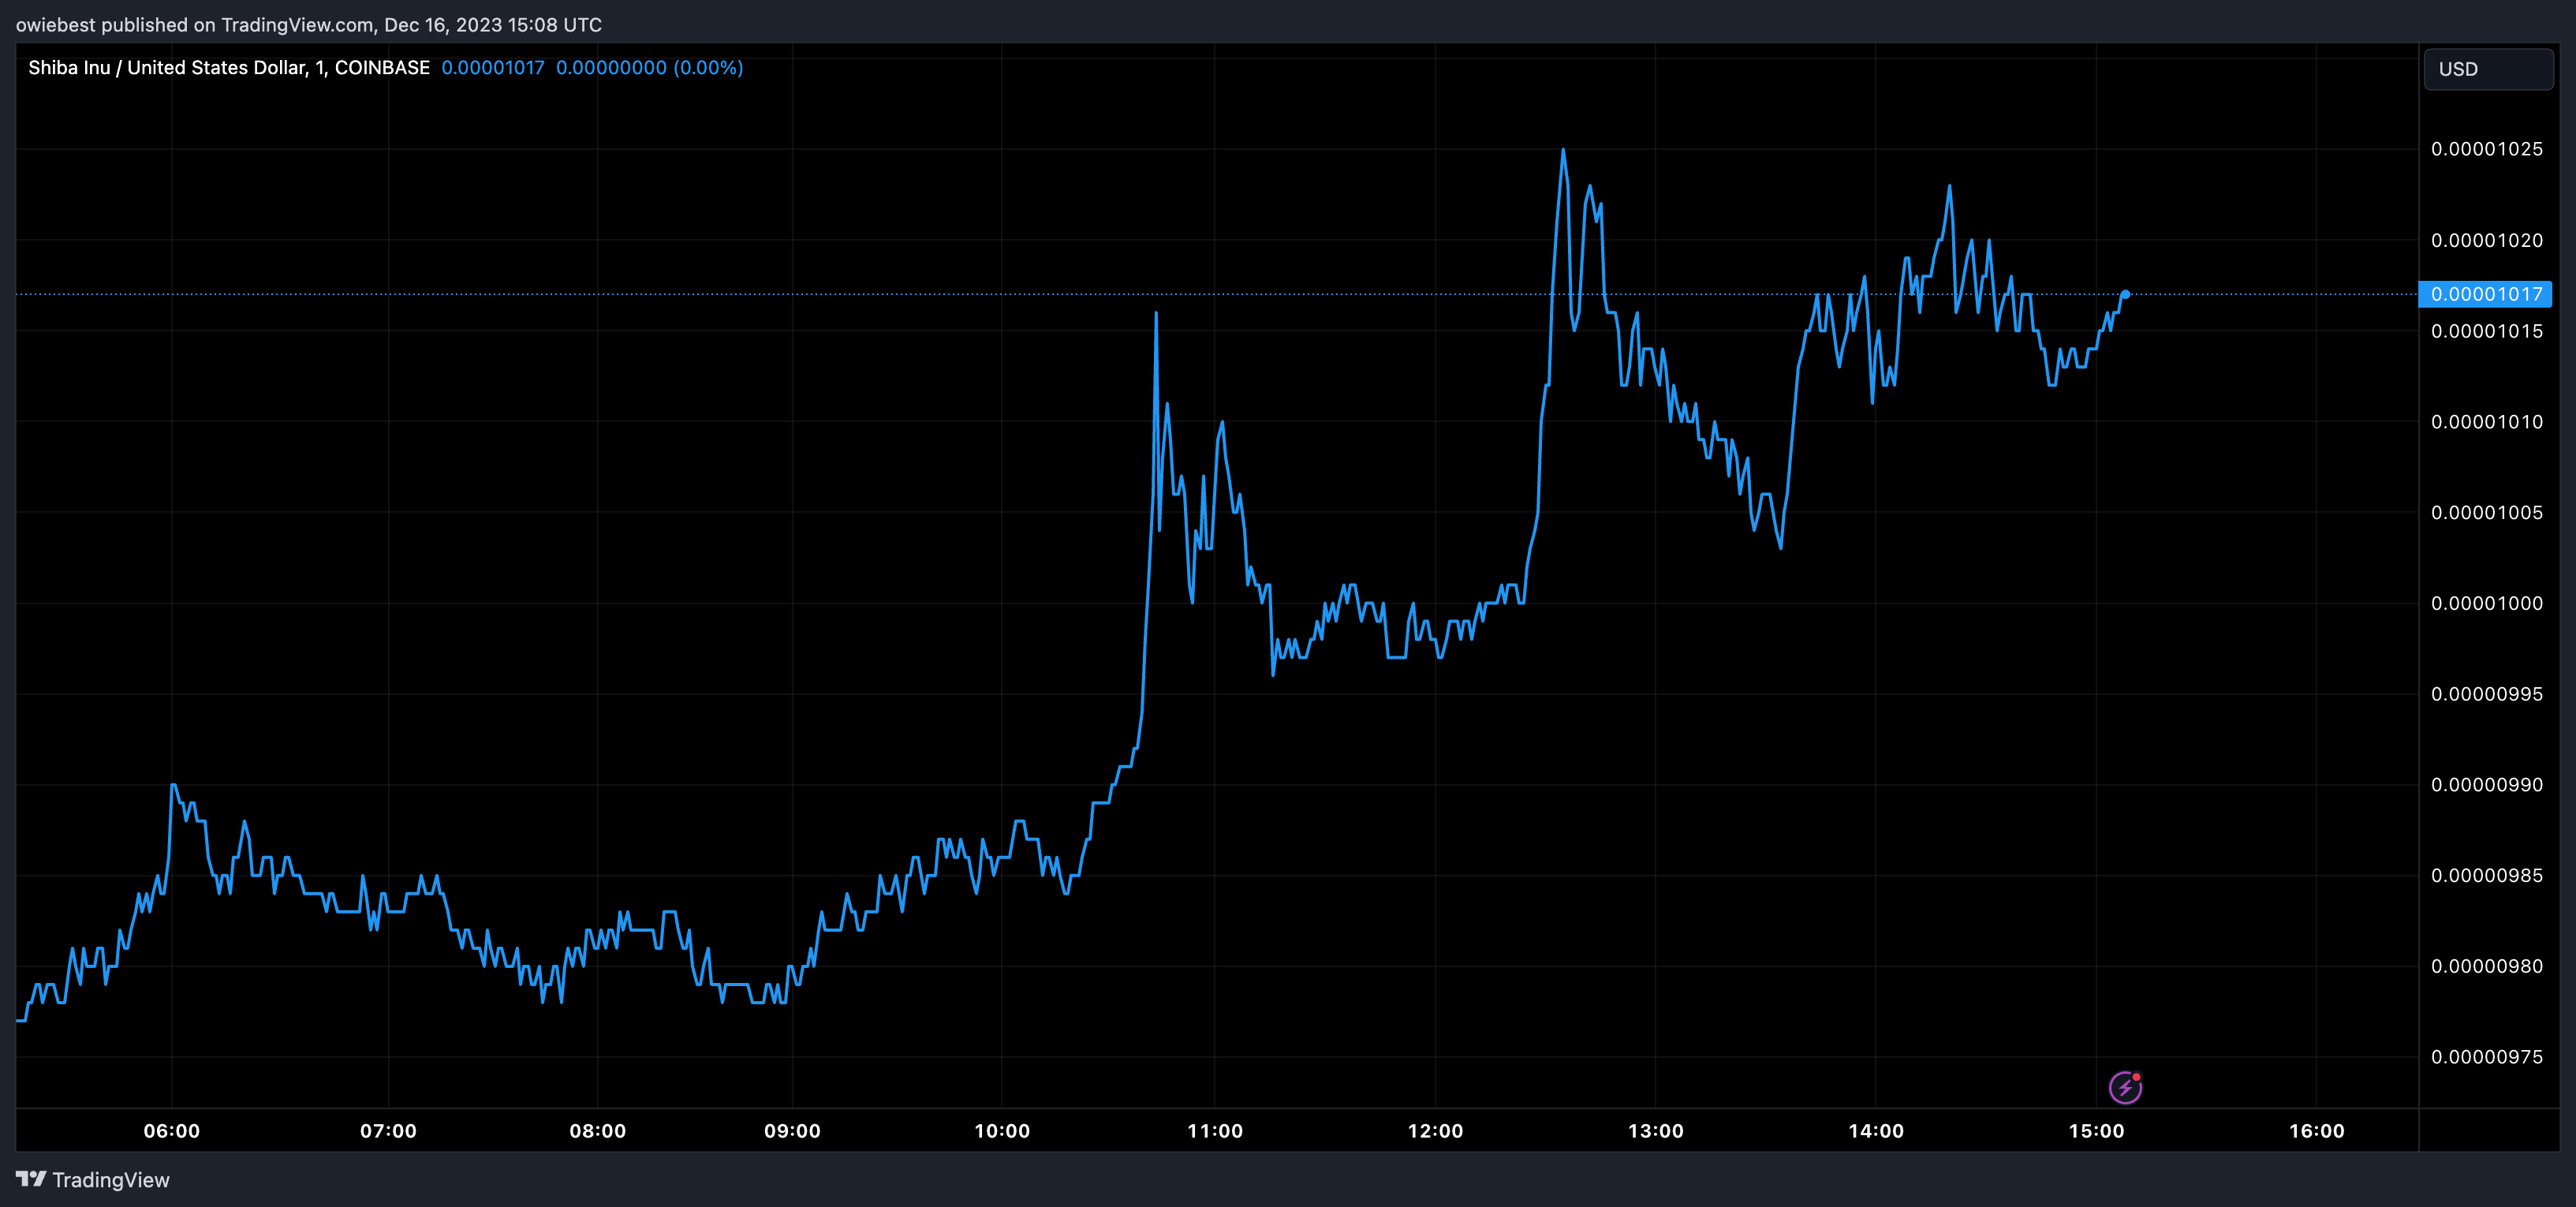
Task: Open the USD currency selector
Action: point(2487,69)
